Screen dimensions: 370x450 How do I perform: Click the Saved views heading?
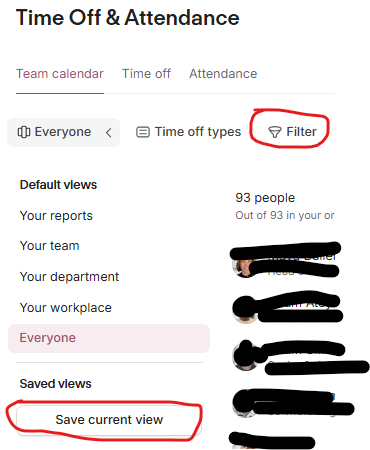click(55, 384)
